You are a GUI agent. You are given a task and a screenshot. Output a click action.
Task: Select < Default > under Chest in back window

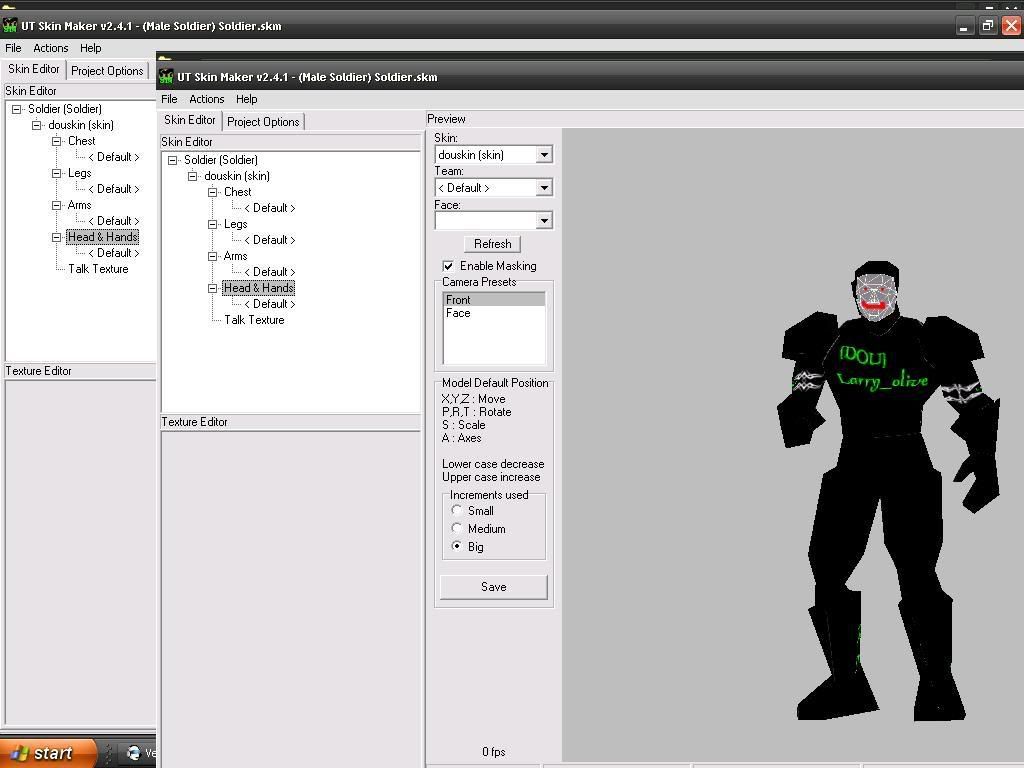(x=114, y=157)
